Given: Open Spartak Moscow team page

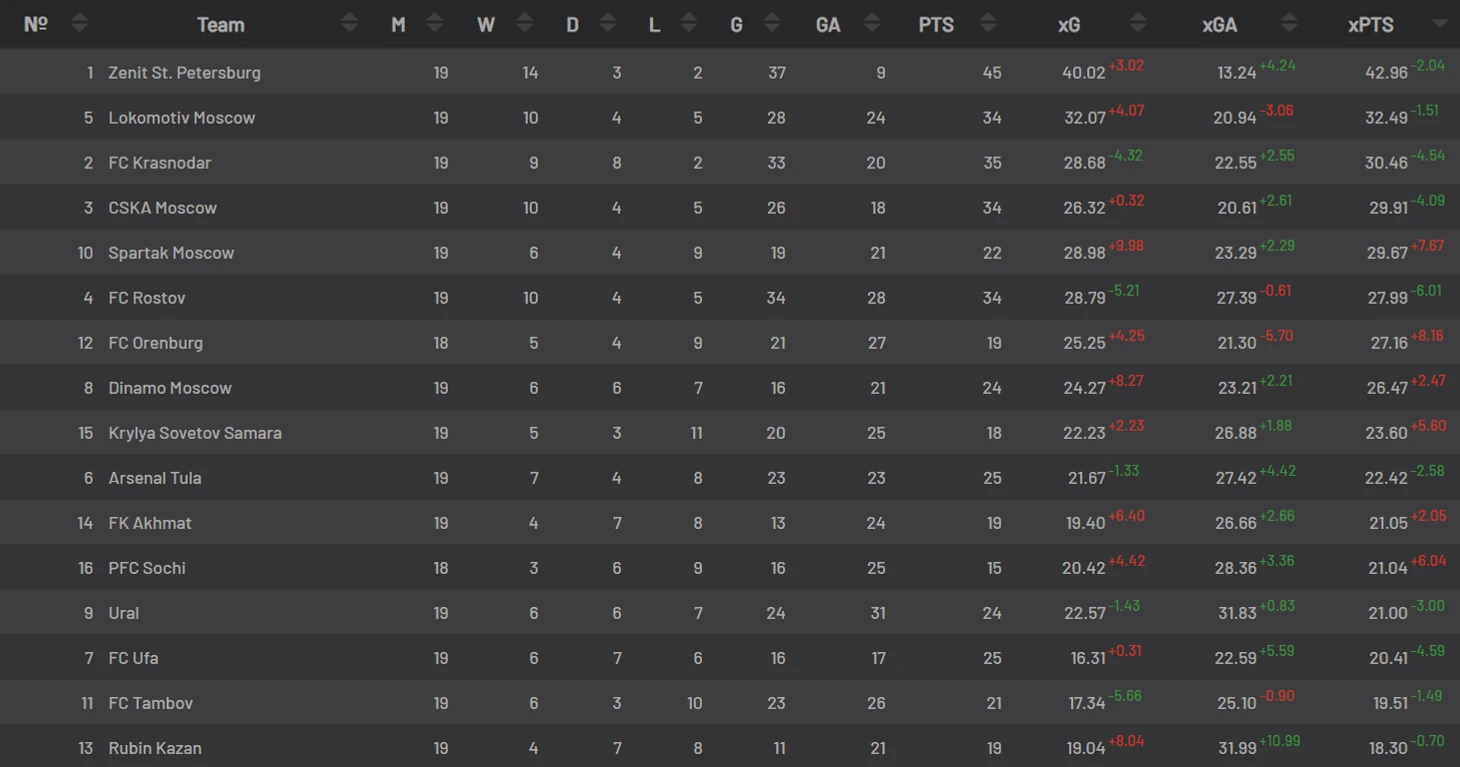Looking at the screenshot, I should coord(171,253).
